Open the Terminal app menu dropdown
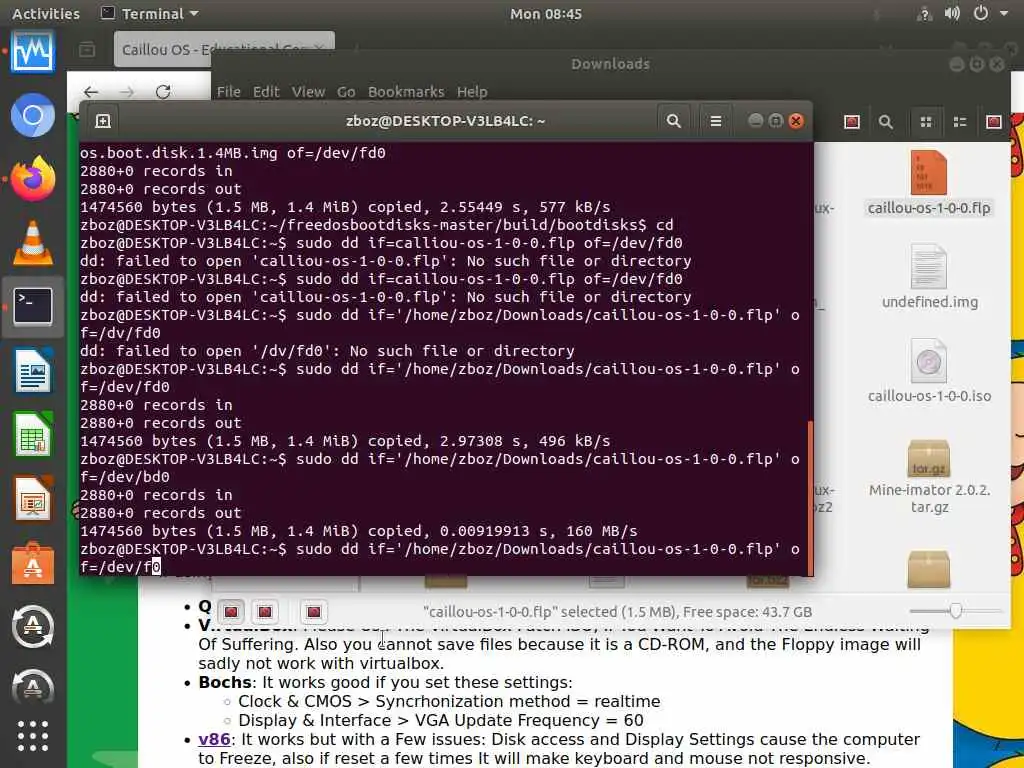1024x768 pixels. (x=150, y=13)
